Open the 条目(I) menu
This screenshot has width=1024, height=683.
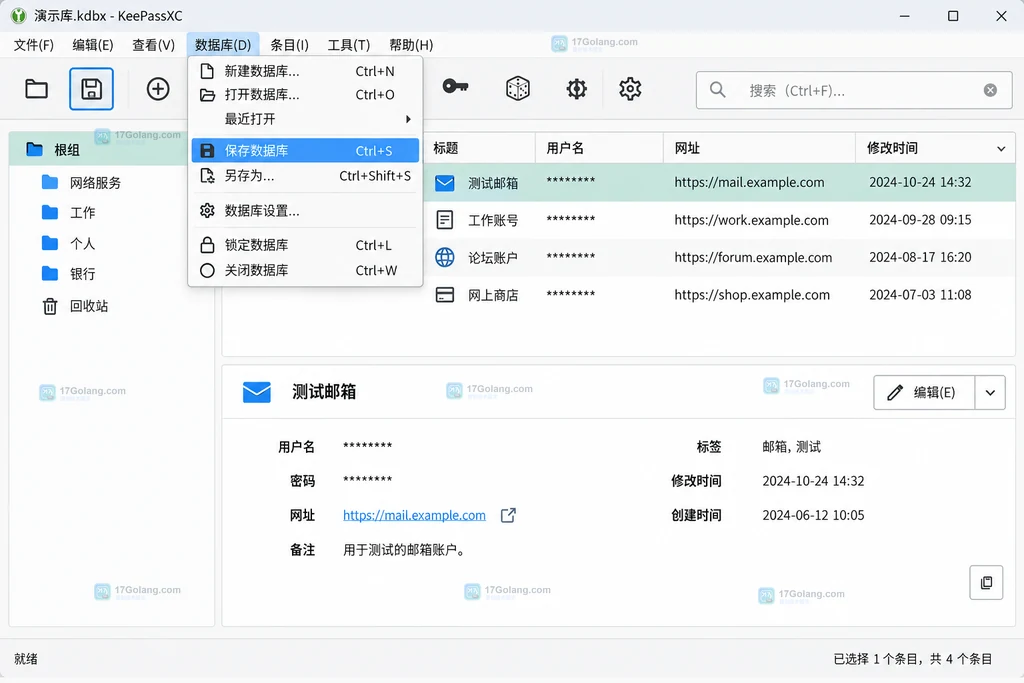[x=289, y=45]
